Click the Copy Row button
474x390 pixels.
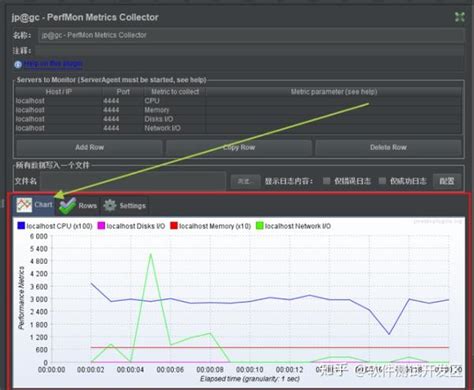click(x=239, y=147)
